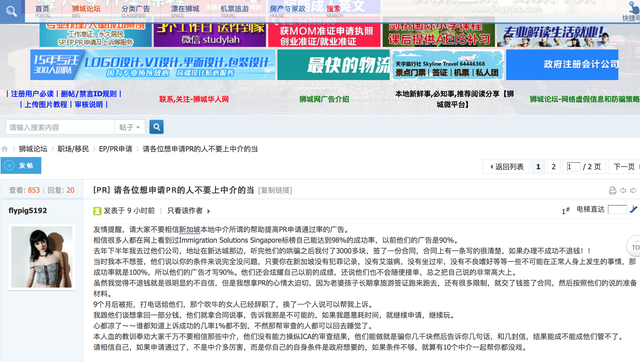Go to 职场/移民 in the breadcrumb
The image size is (640, 362).
(x=73, y=149)
